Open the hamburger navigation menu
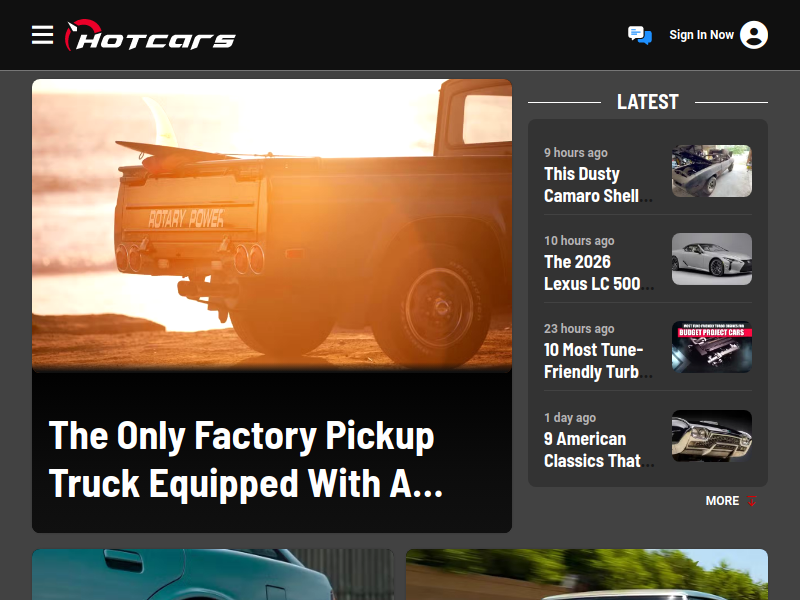 tap(42, 35)
